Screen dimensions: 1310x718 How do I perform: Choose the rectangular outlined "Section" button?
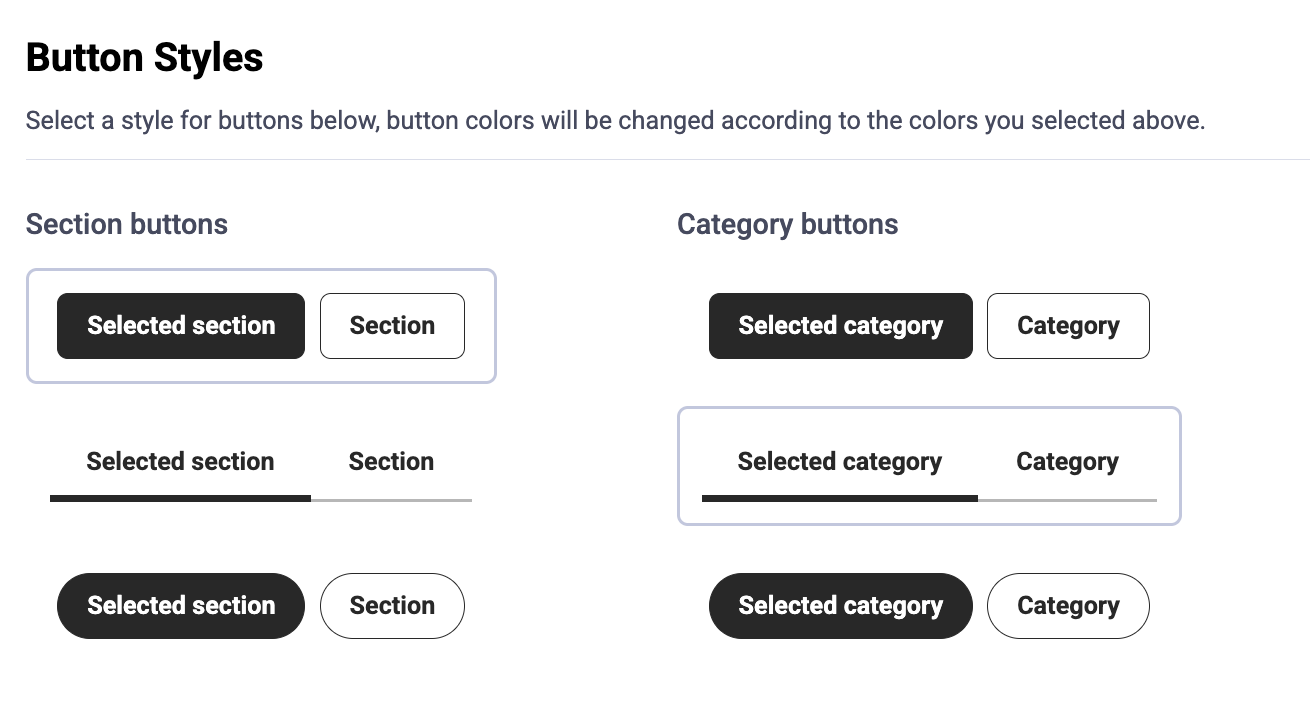392,326
